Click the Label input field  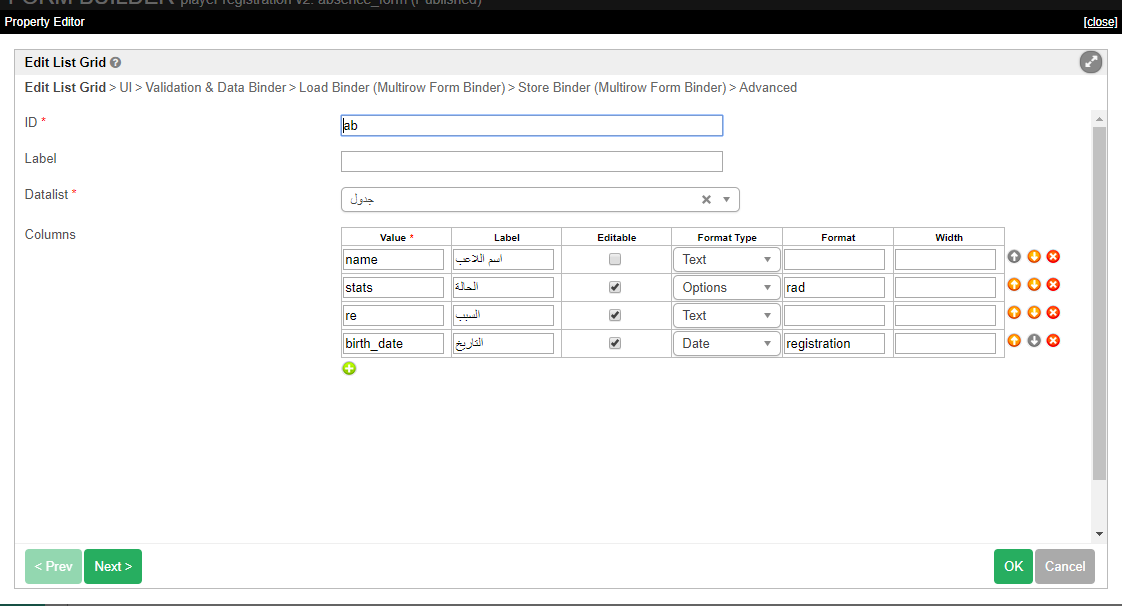click(531, 162)
